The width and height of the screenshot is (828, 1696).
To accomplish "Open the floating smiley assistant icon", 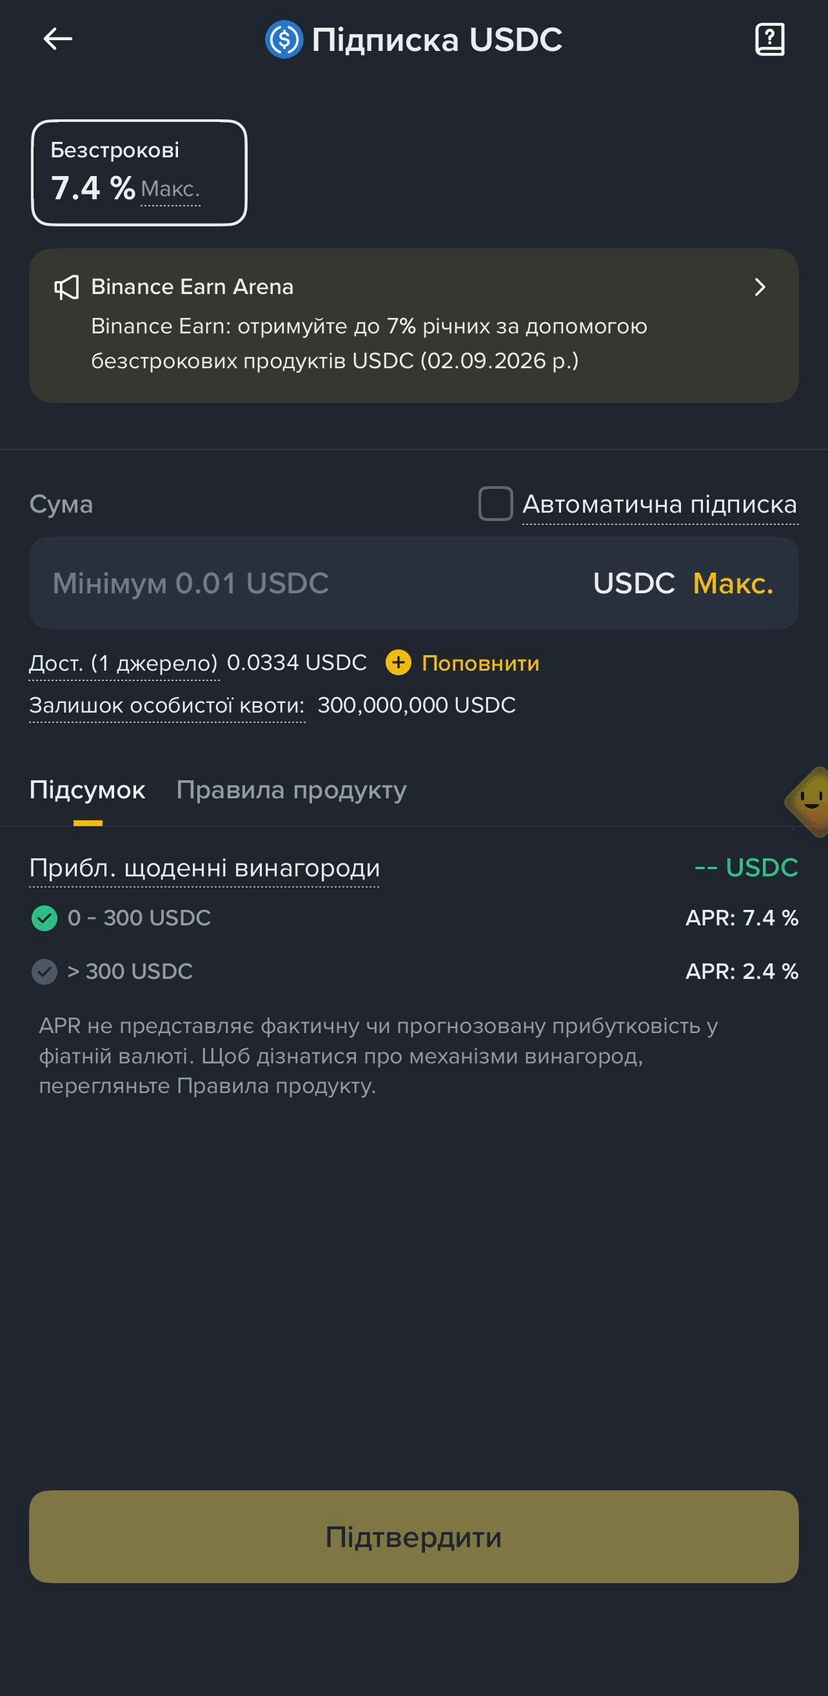I will 808,800.
